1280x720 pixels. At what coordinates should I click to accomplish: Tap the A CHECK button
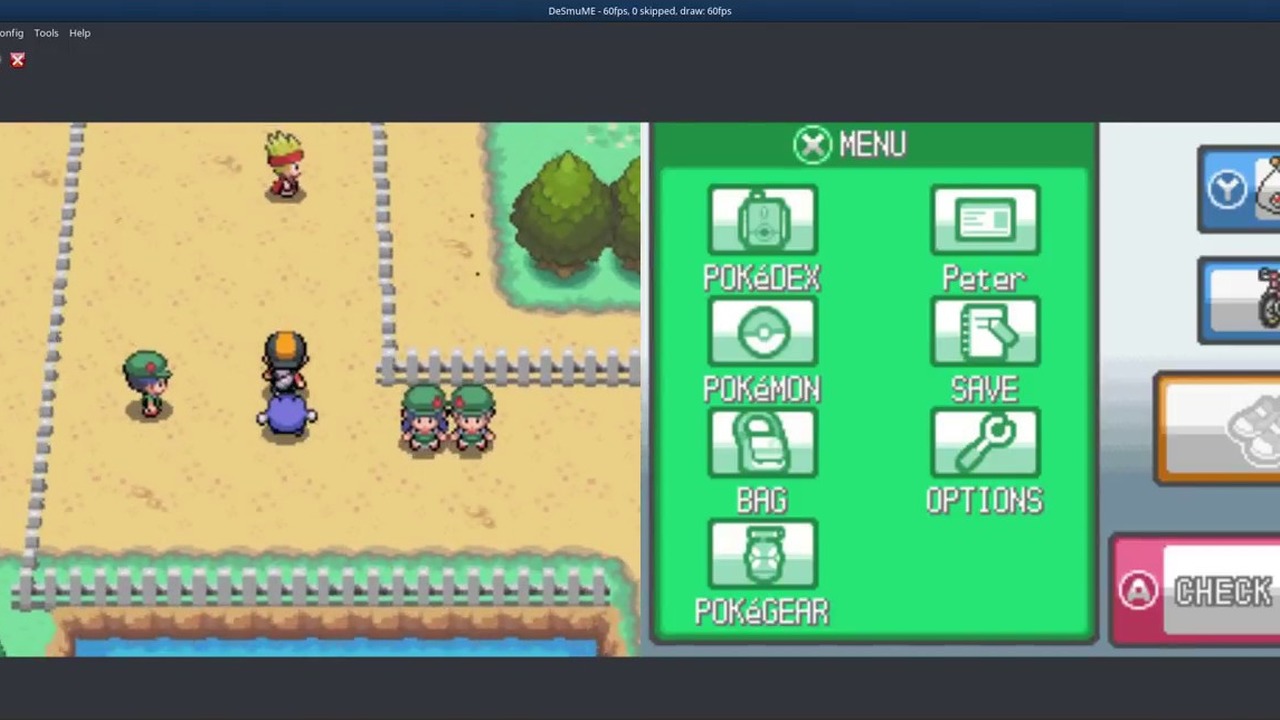click(x=1195, y=590)
